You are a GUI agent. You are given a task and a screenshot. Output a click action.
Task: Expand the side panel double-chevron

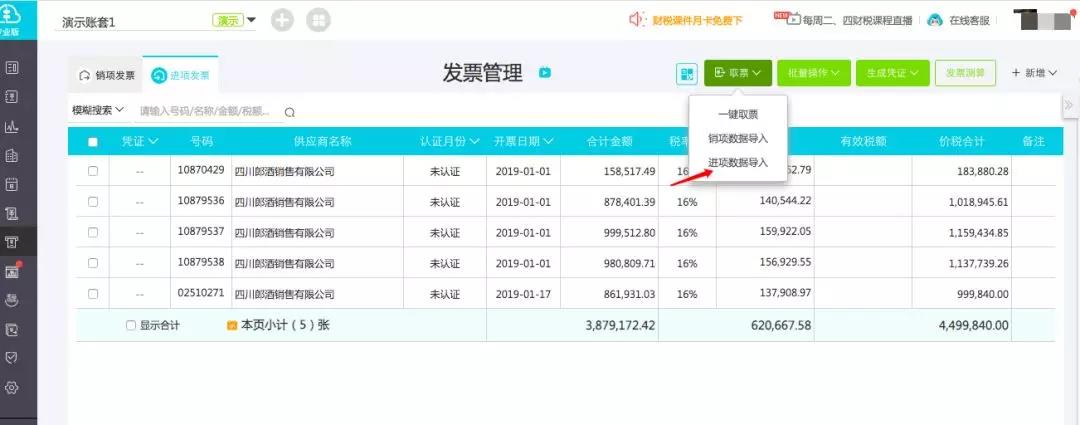click(1069, 105)
